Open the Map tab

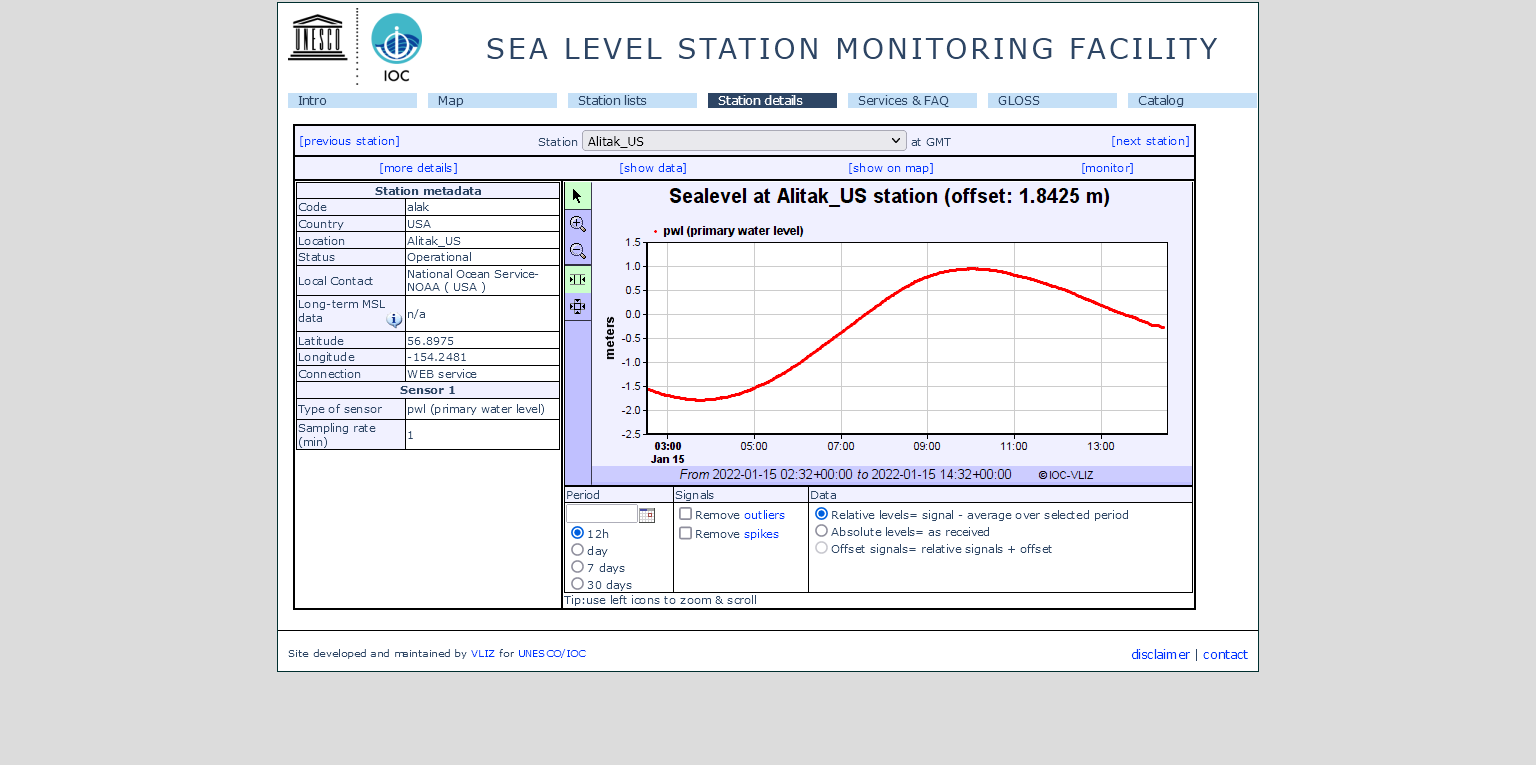492,101
